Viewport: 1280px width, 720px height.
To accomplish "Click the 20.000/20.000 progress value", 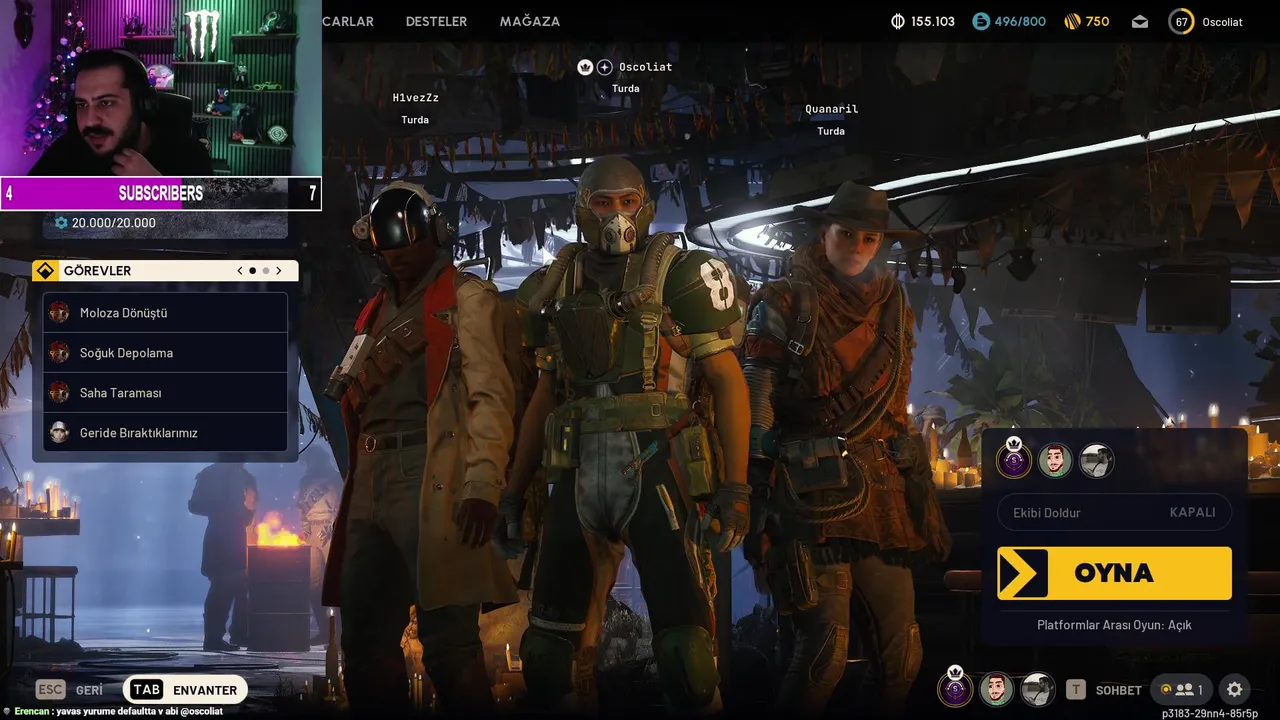I will coord(114,223).
